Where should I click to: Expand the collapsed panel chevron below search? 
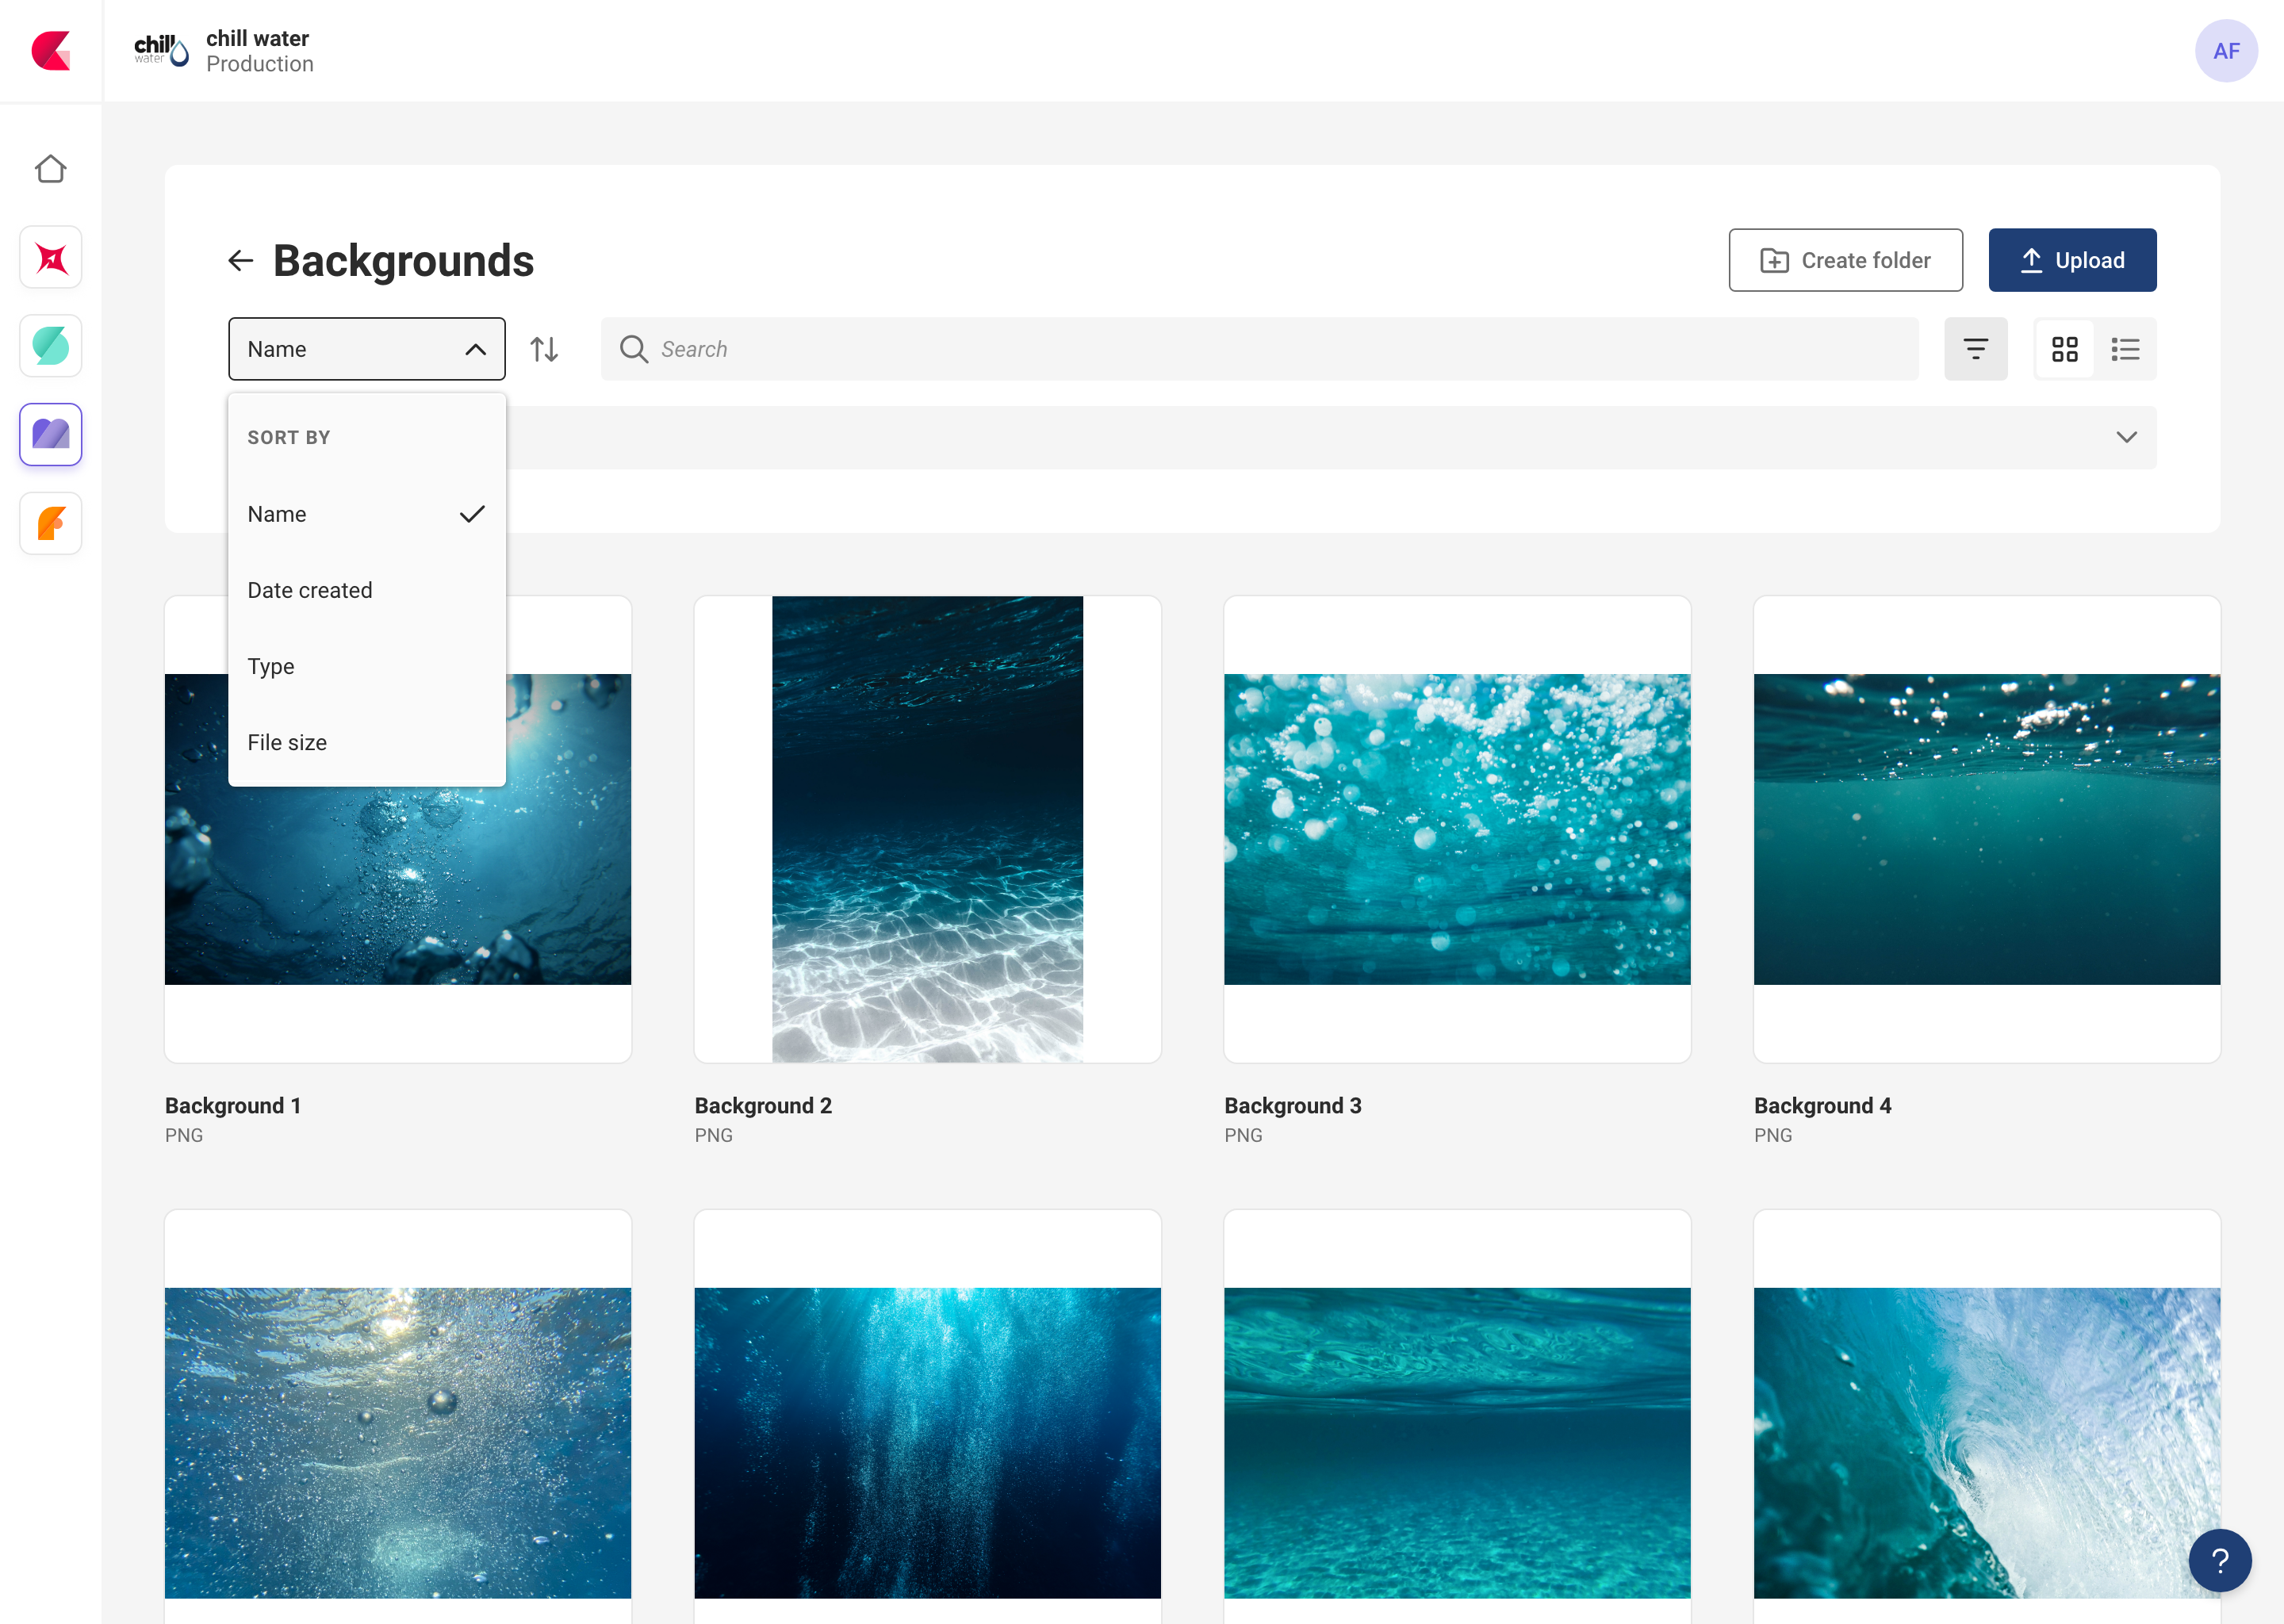coord(2126,437)
